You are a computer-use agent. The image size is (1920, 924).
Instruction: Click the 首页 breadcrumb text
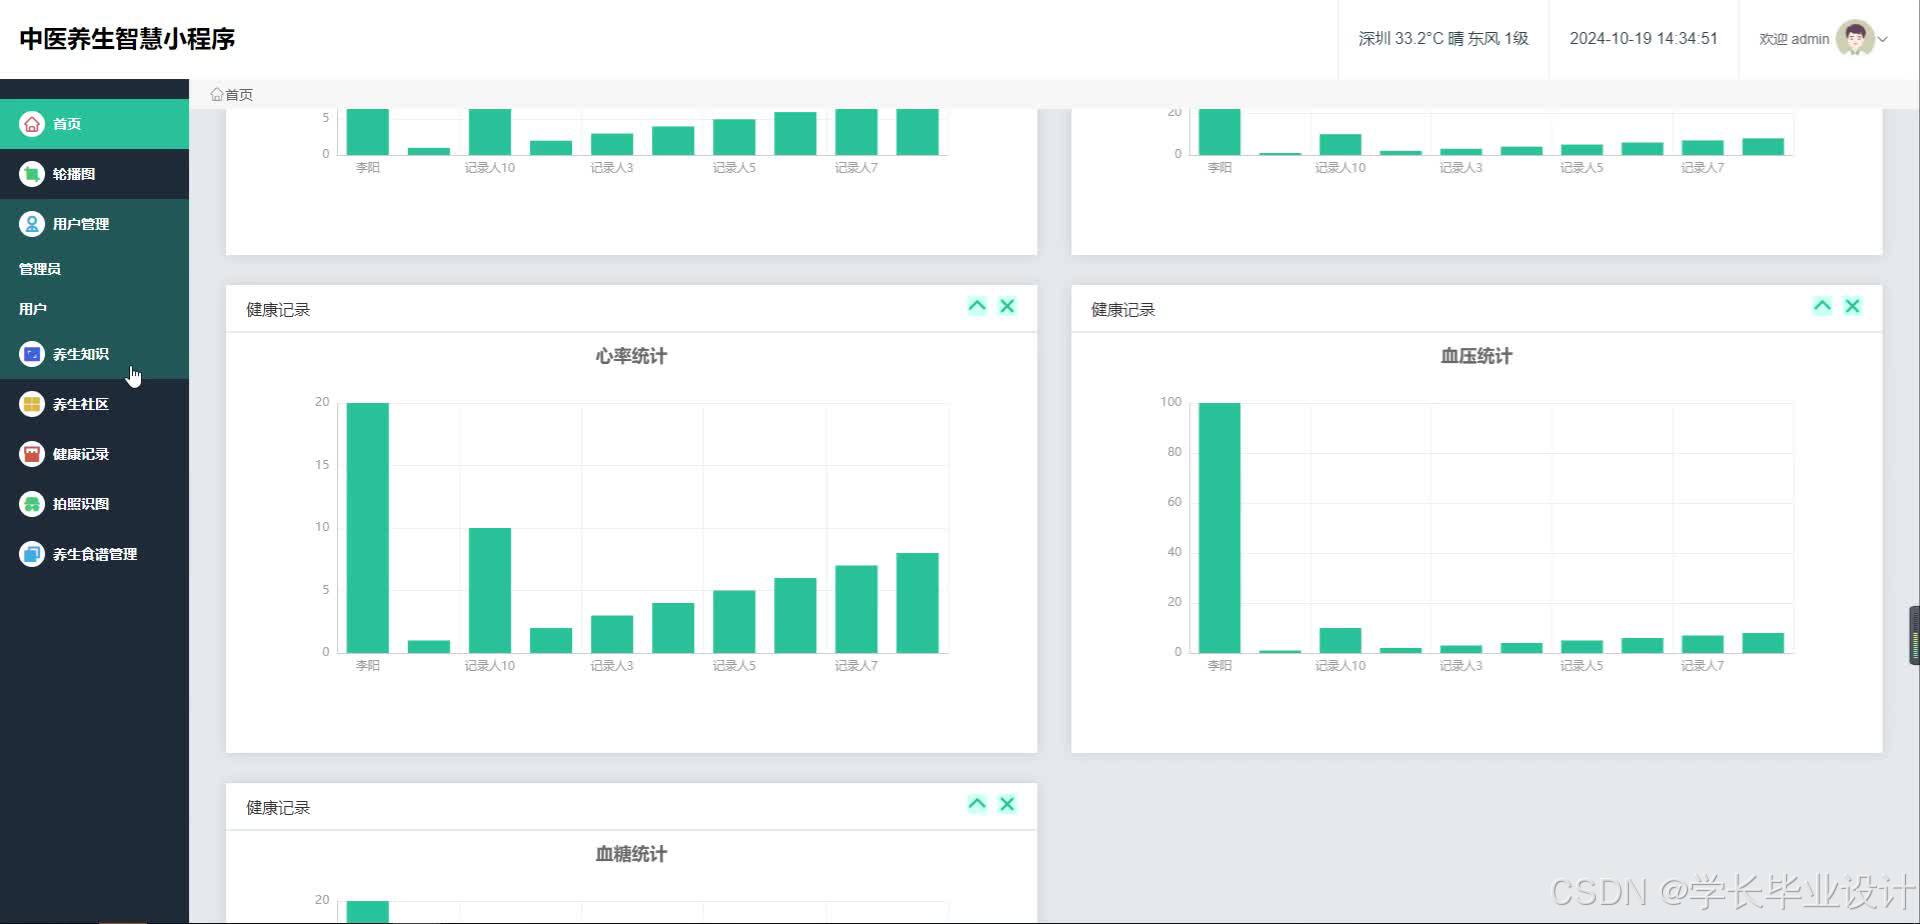(x=239, y=95)
